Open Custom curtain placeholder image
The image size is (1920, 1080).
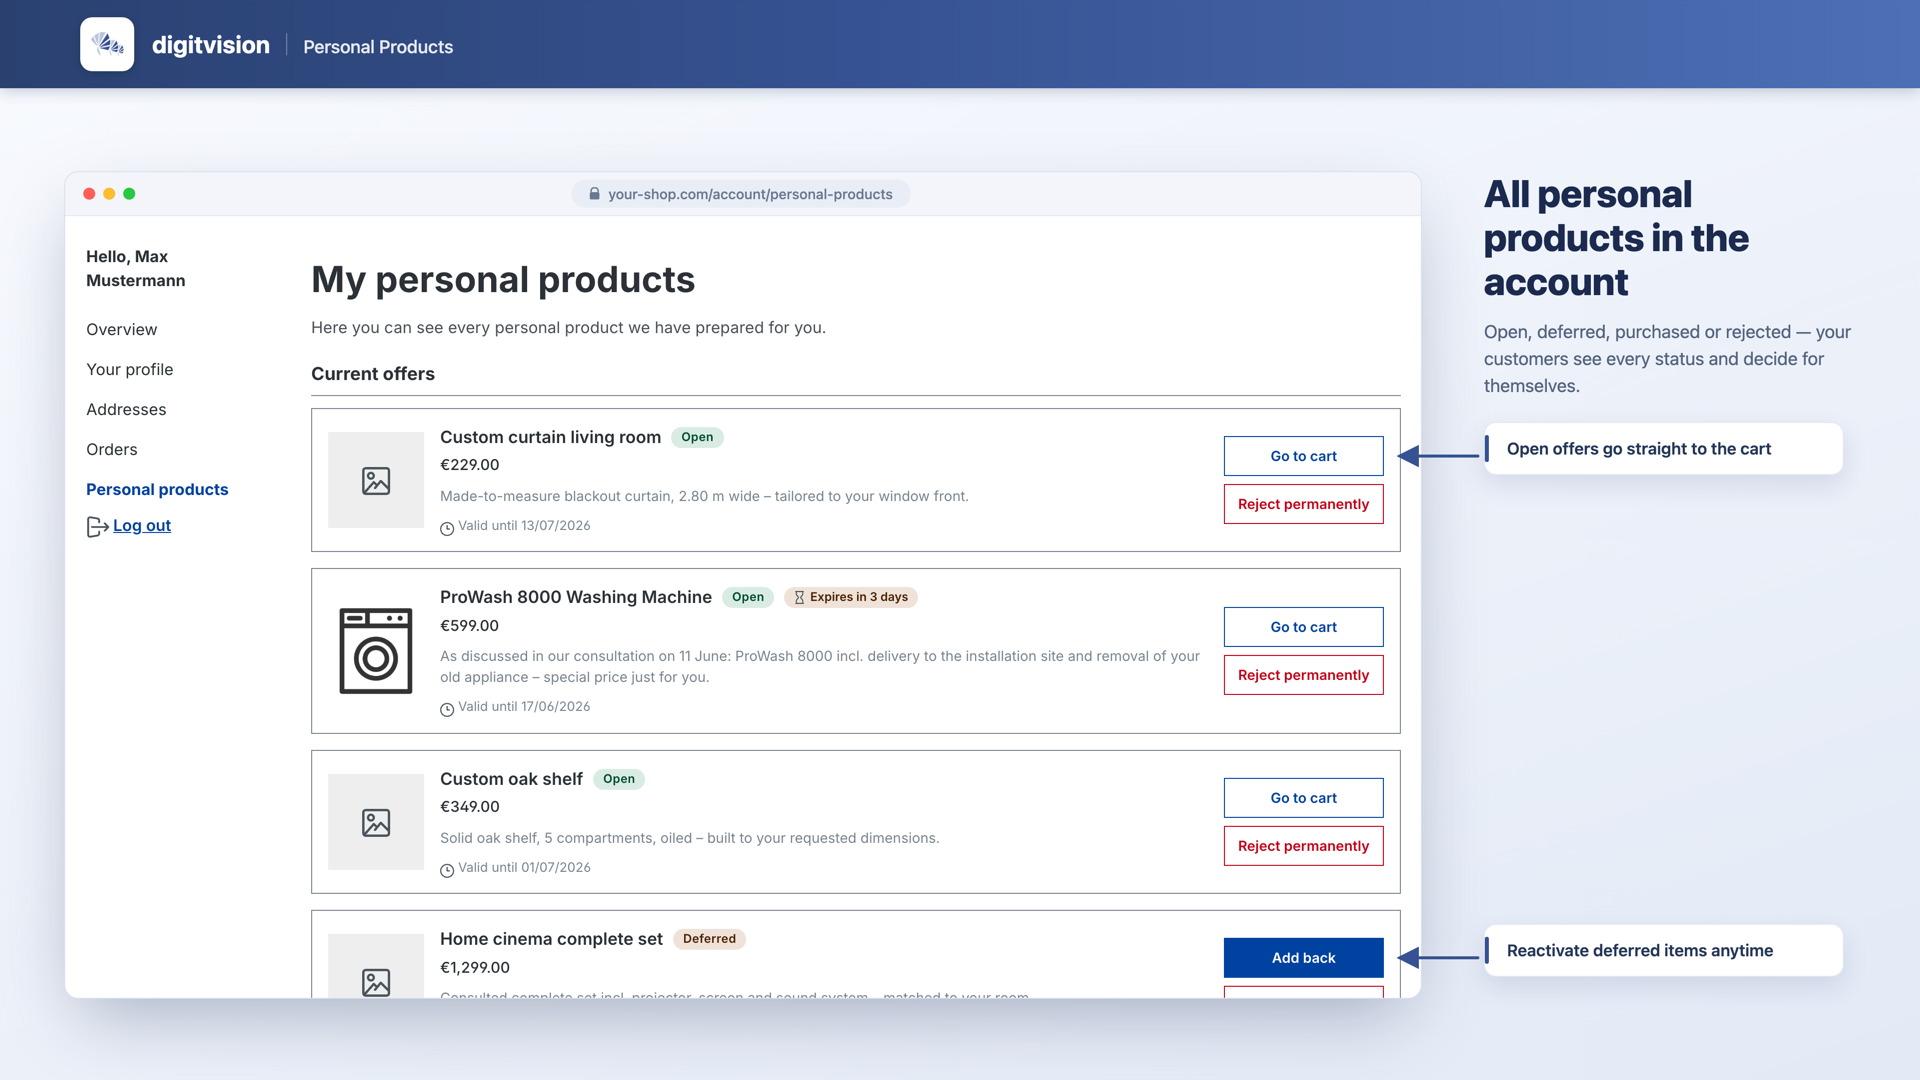click(x=376, y=480)
